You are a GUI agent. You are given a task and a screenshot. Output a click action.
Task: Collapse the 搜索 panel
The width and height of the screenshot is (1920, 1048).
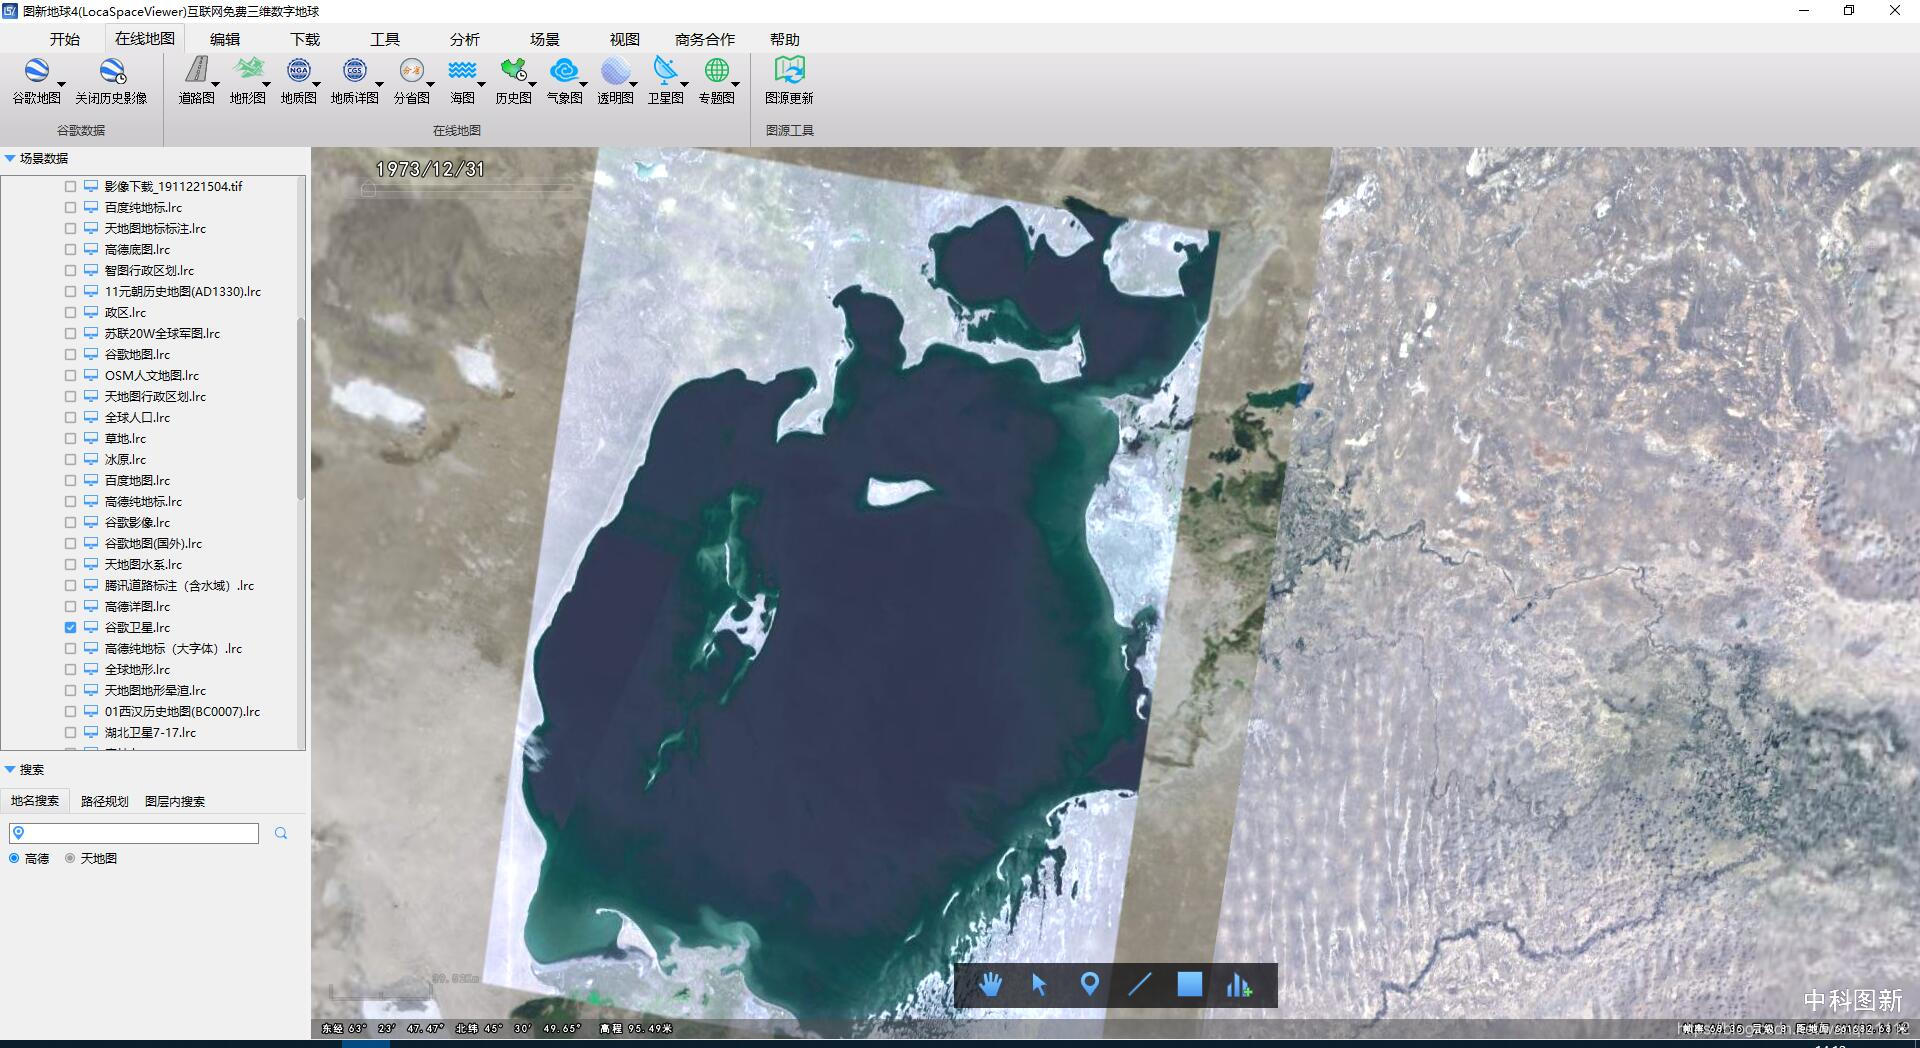[10, 769]
